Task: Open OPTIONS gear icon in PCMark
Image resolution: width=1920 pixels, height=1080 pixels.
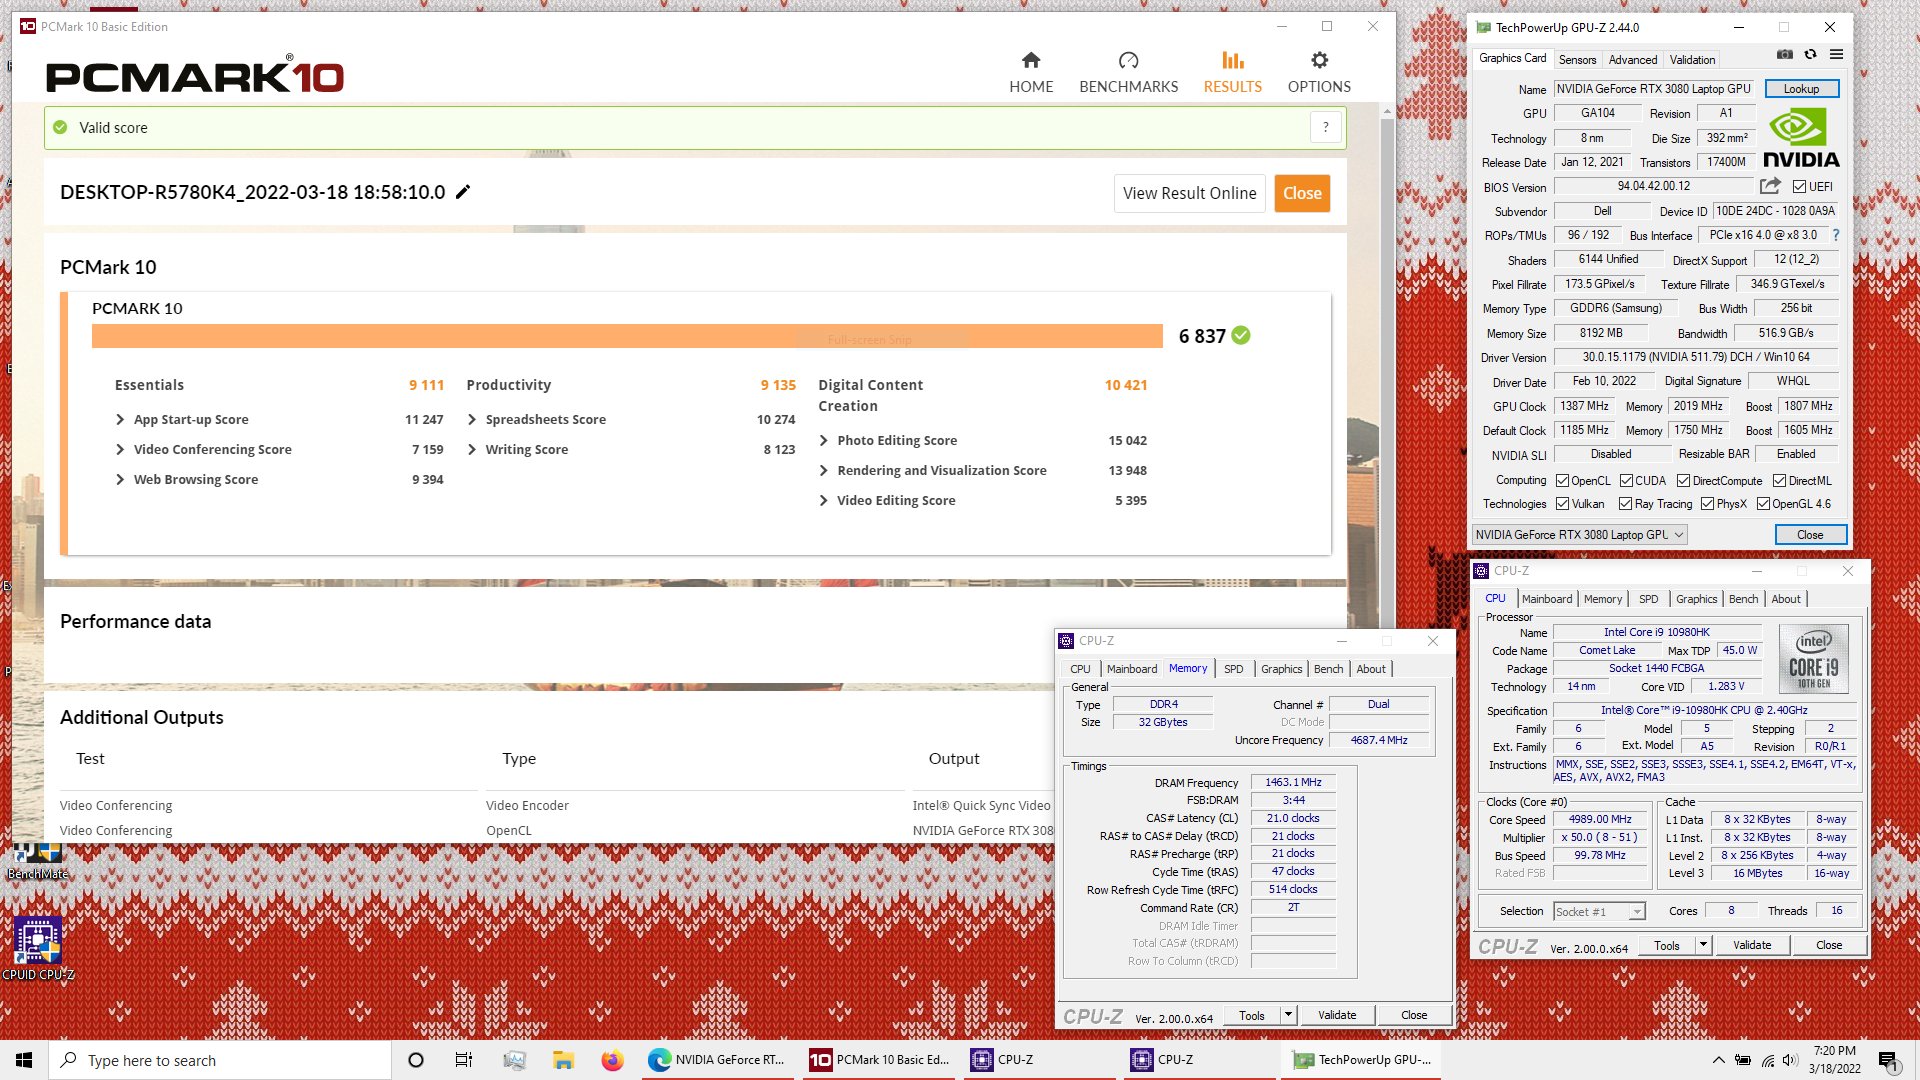Action: coord(1320,61)
